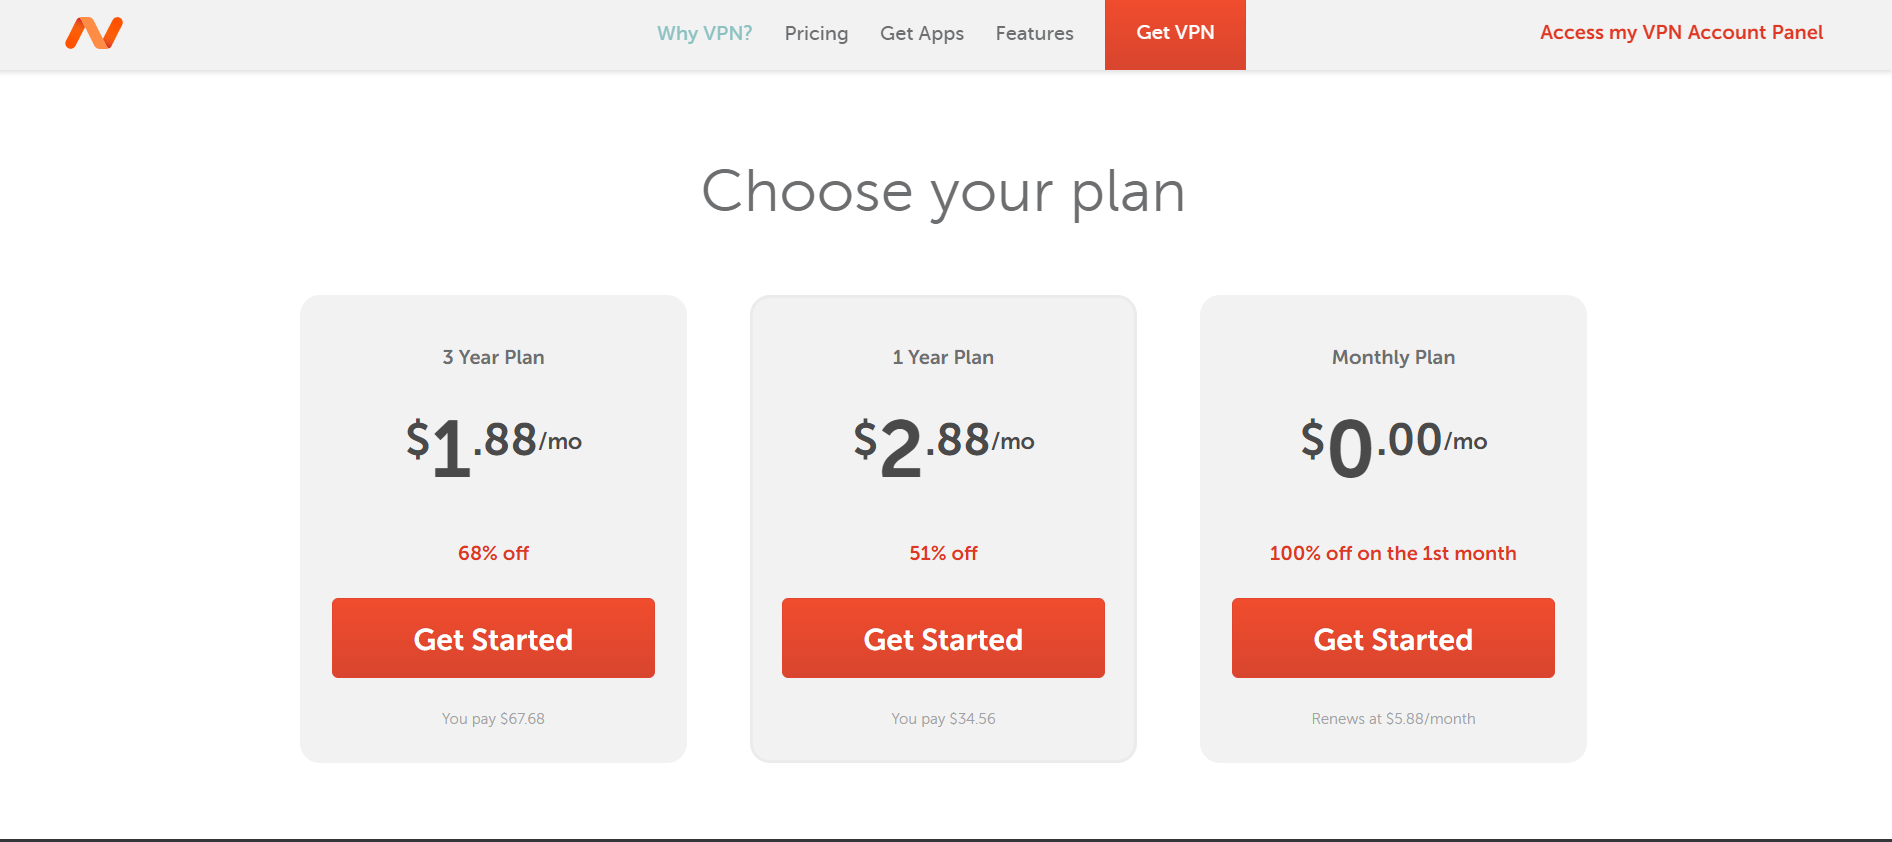Click the 100% off first month label

(1392, 553)
